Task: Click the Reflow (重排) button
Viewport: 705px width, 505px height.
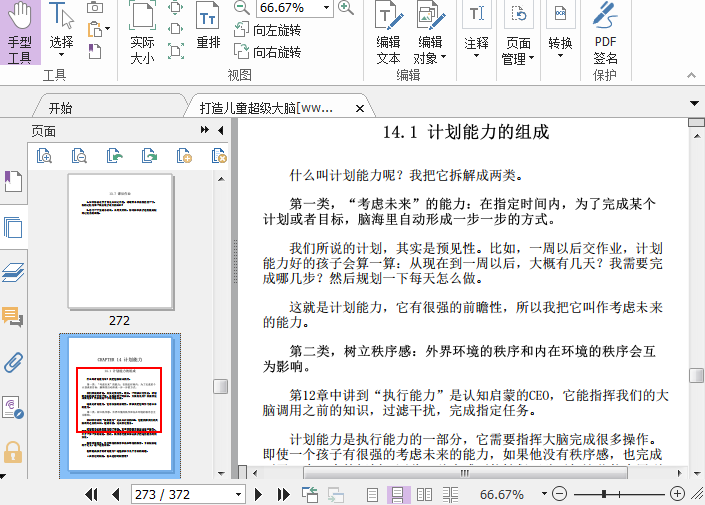Action: point(208,26)
